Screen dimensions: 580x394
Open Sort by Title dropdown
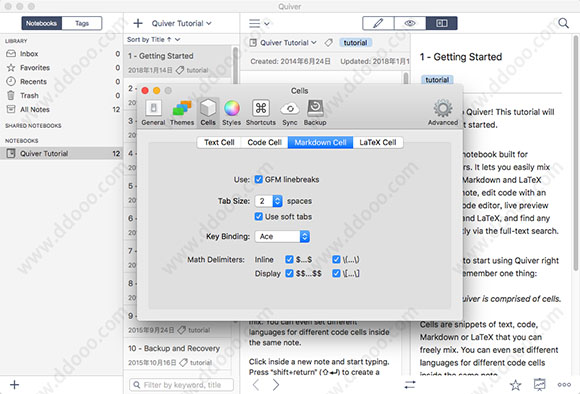[x=154, y=39]
